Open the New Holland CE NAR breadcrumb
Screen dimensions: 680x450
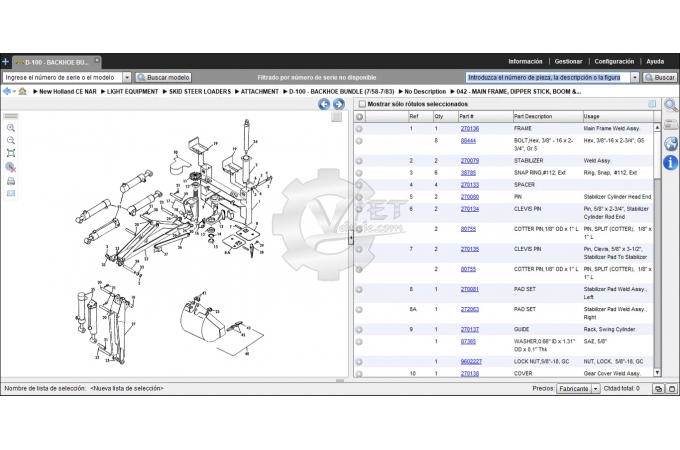click(x=68, y=91)
